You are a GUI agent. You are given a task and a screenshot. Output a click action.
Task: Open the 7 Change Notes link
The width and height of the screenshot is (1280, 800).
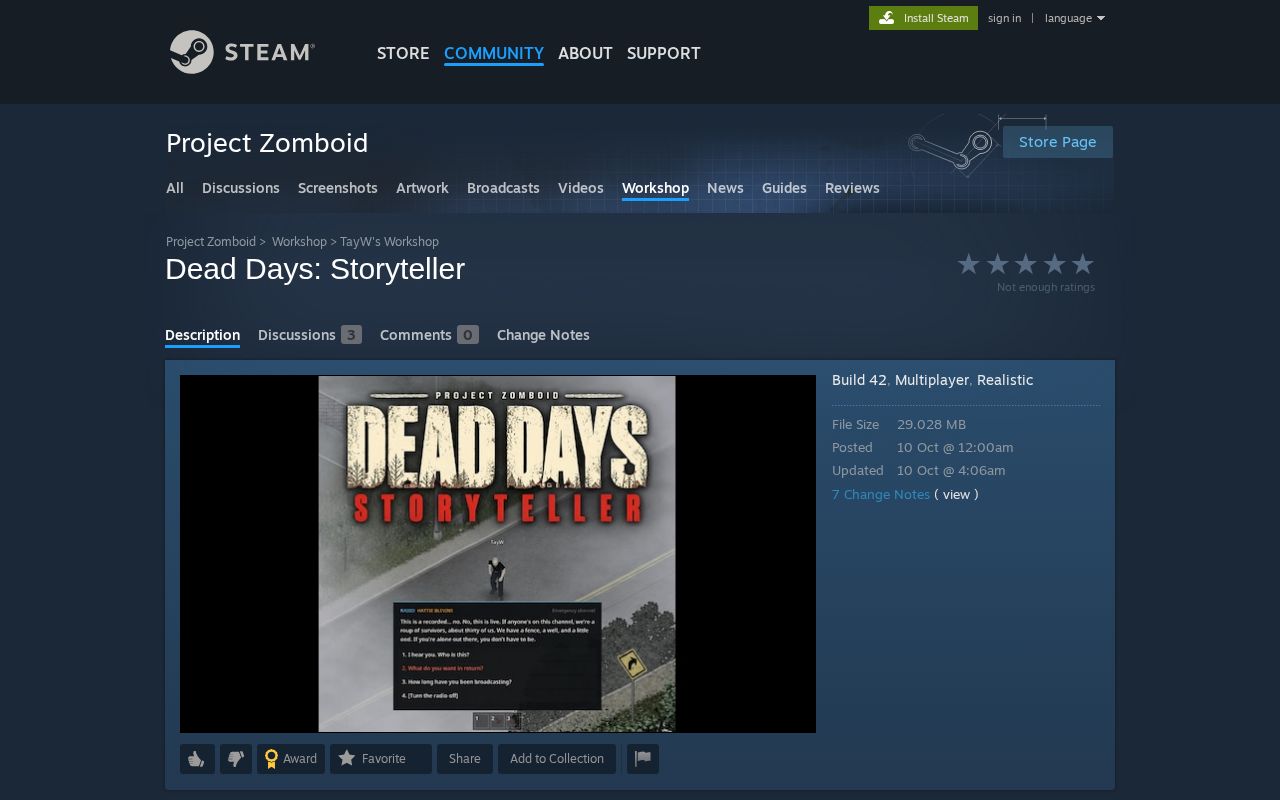[x=881, y=494]
